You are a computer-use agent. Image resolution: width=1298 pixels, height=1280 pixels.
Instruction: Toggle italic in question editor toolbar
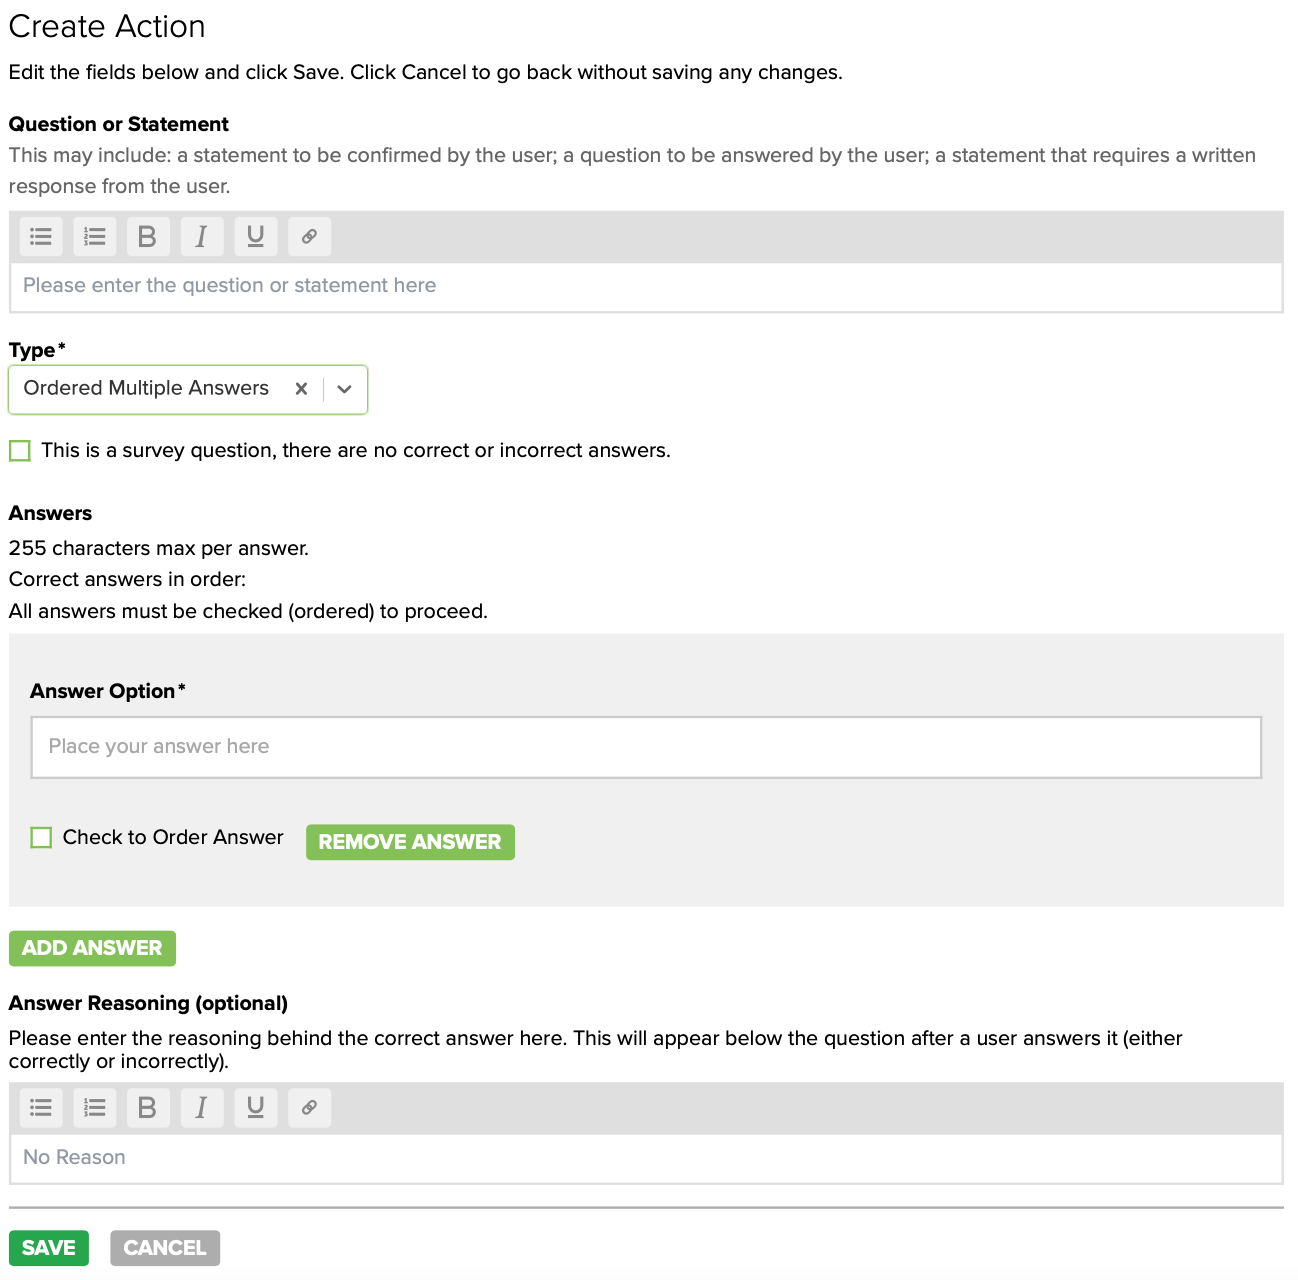click(x=201, y=237)
